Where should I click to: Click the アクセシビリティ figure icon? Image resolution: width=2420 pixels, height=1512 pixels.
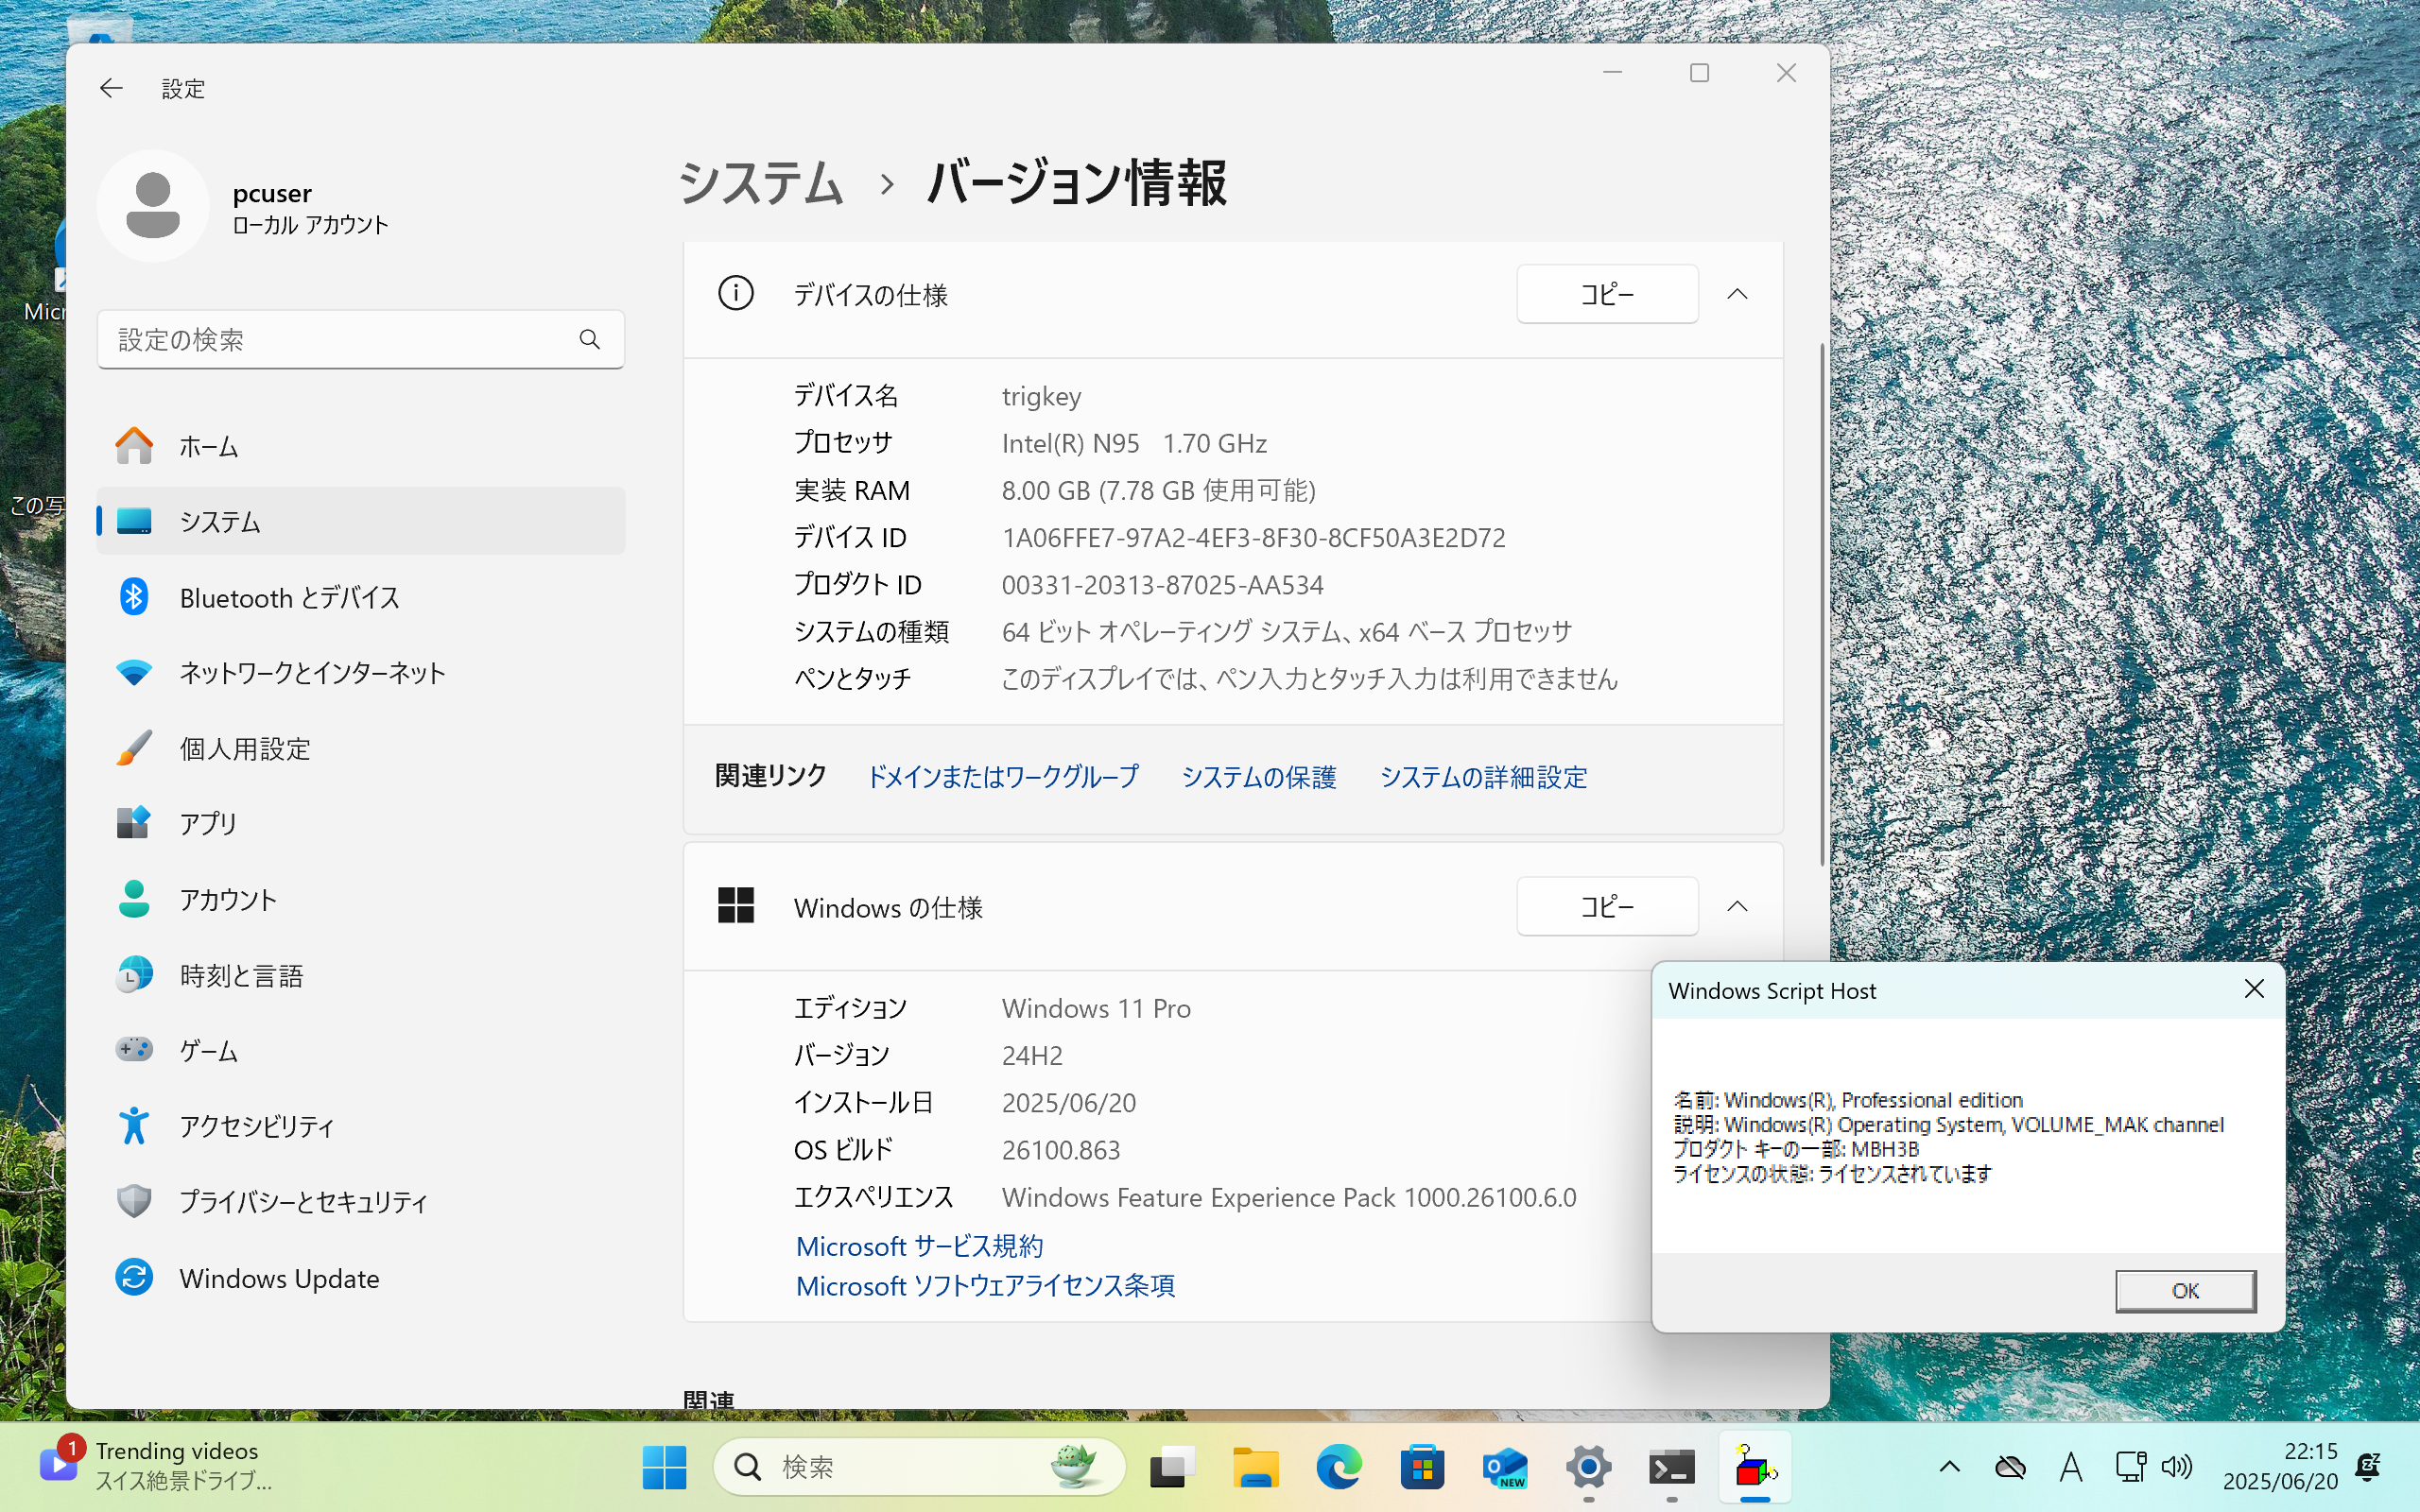134,1125
